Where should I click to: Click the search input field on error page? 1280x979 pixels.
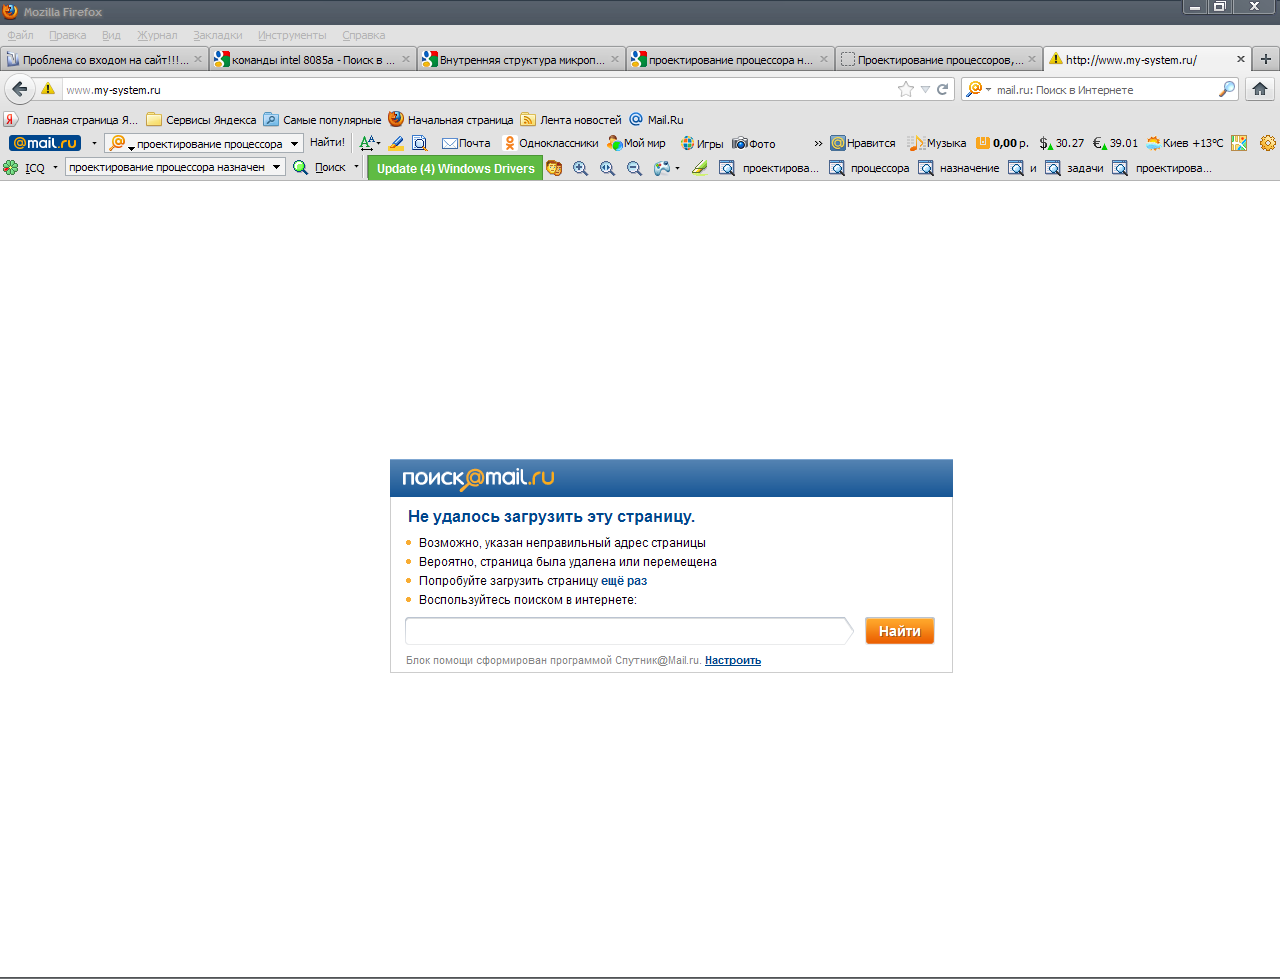[x=628, y=631]
